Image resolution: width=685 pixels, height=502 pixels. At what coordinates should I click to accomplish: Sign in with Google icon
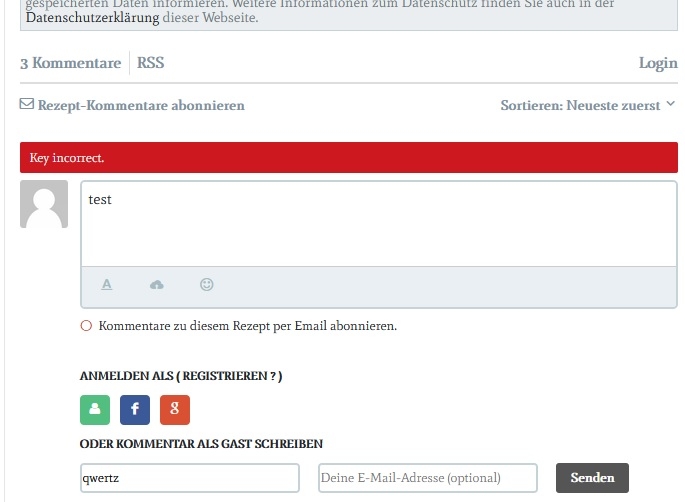click(175, 410)
